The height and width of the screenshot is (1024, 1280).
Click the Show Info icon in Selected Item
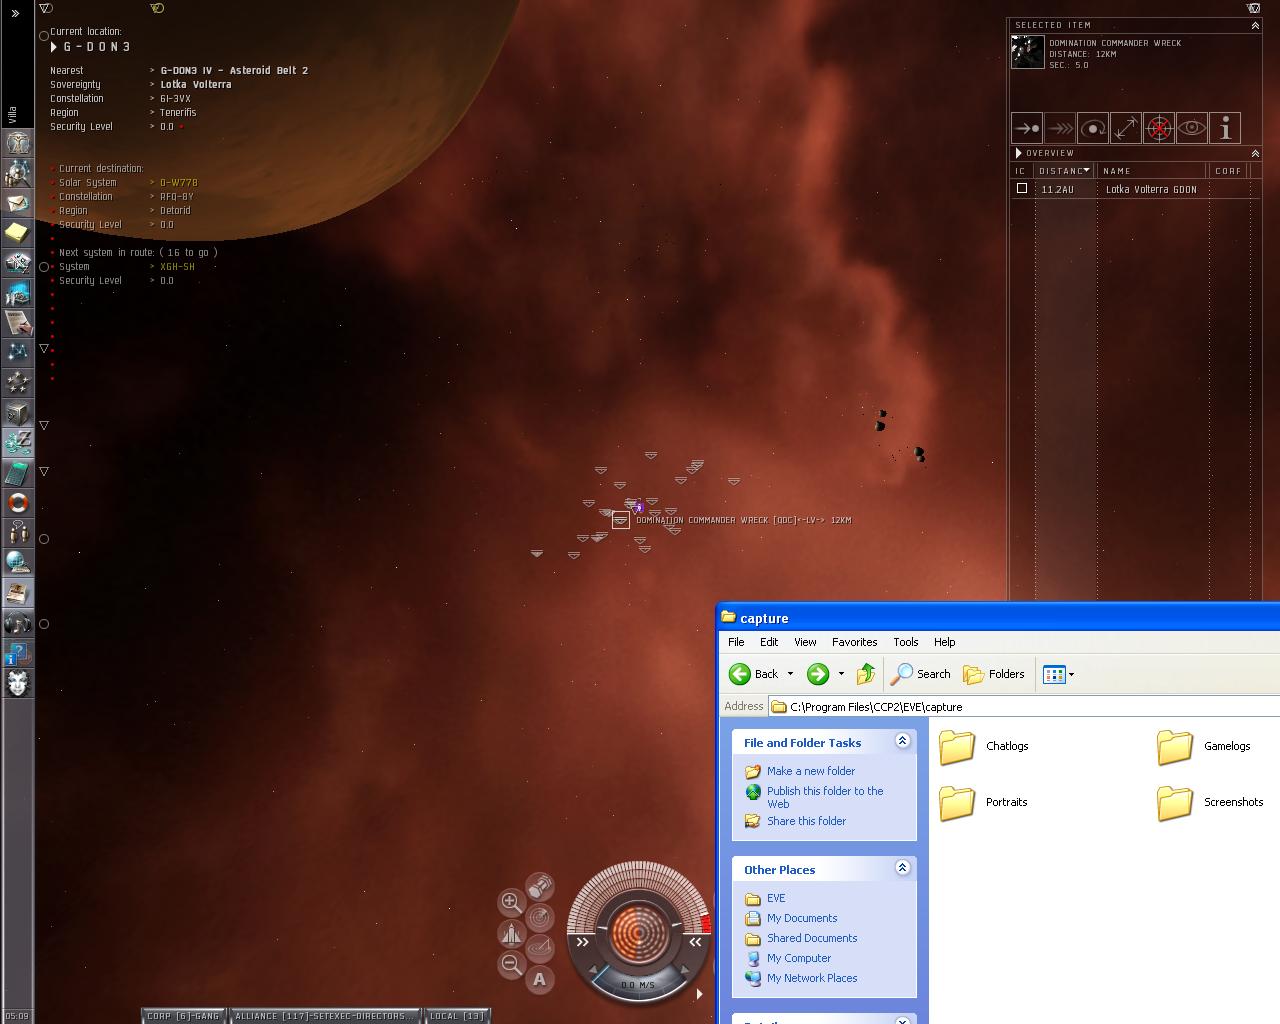(x=1225, y=128)
